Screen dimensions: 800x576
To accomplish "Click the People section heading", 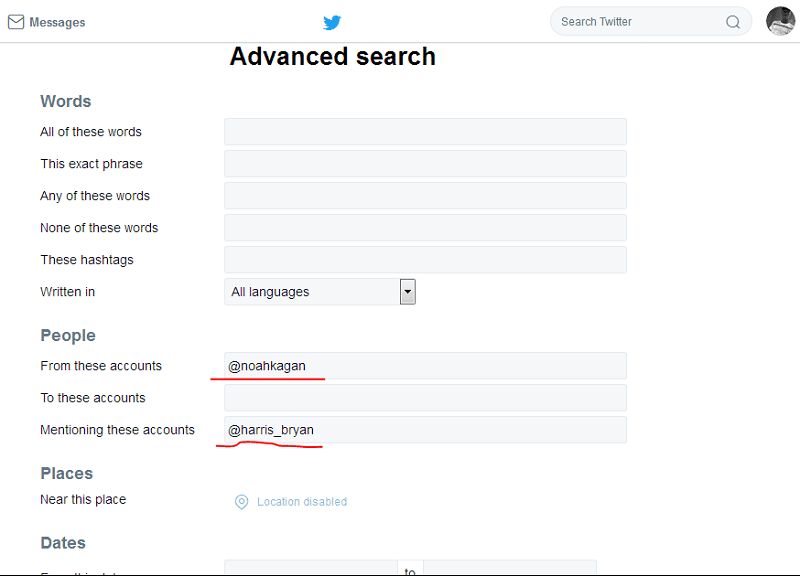I will coord(68,335).
